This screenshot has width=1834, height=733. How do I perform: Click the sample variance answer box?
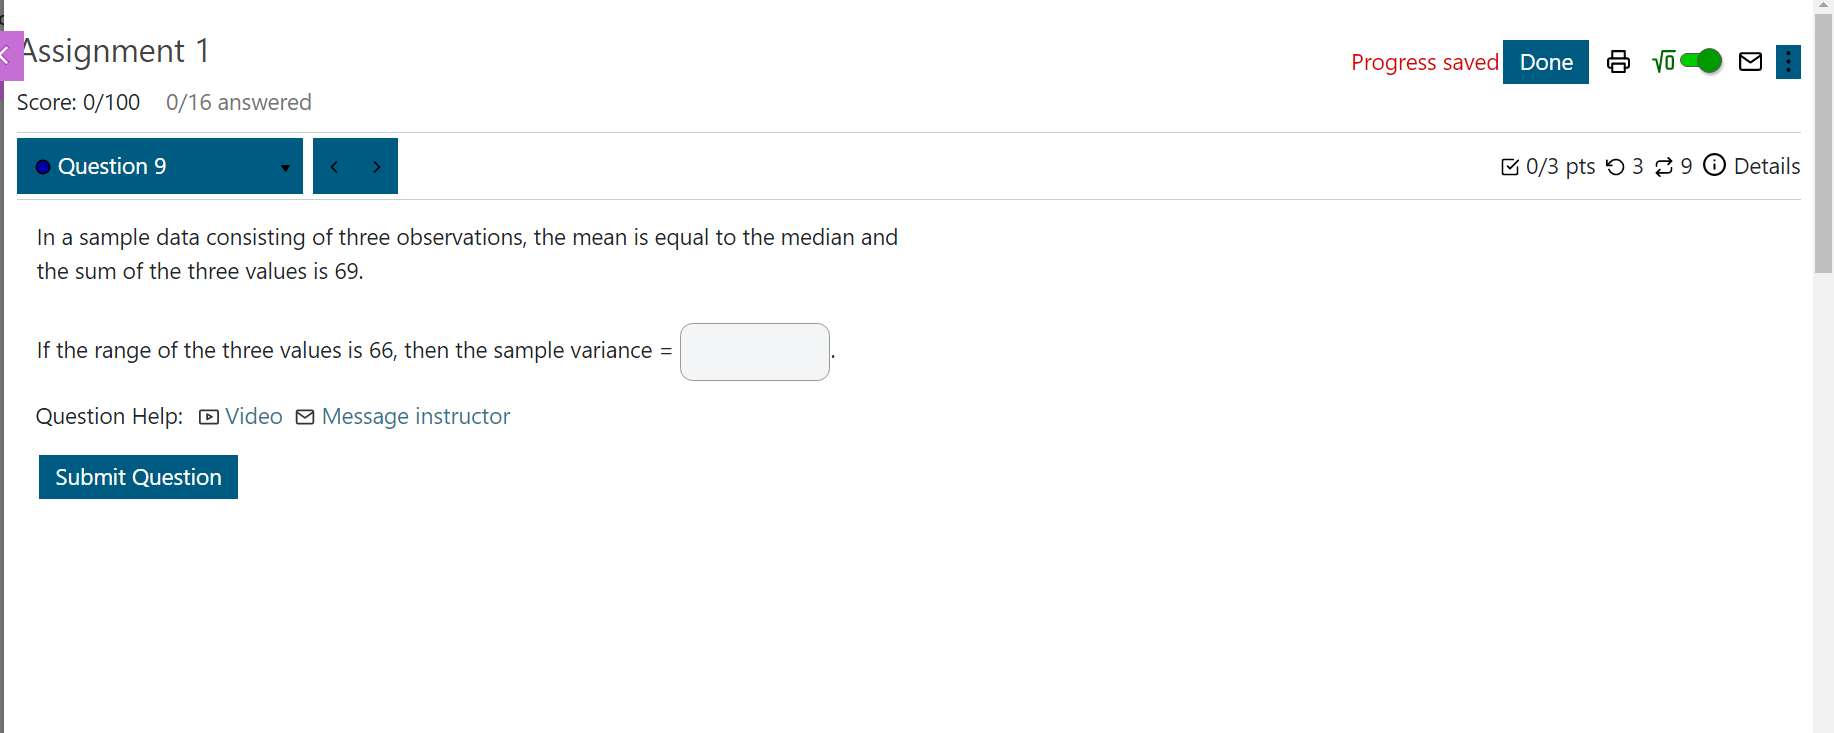tap(754, 352)
